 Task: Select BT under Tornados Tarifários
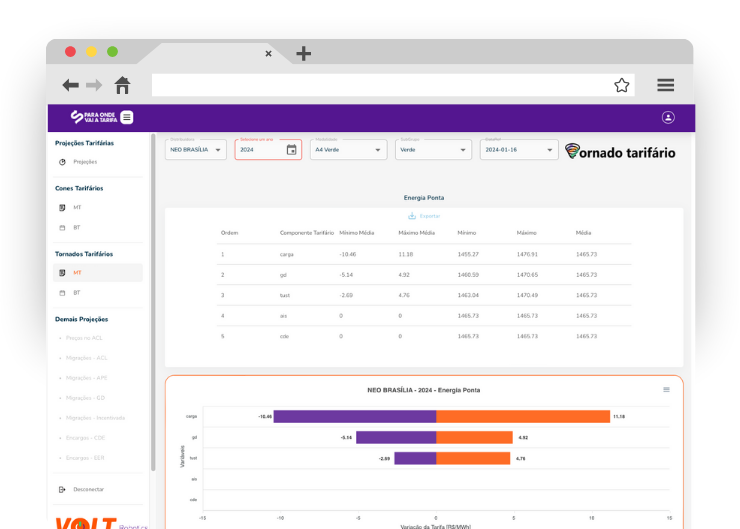point(77,293)
